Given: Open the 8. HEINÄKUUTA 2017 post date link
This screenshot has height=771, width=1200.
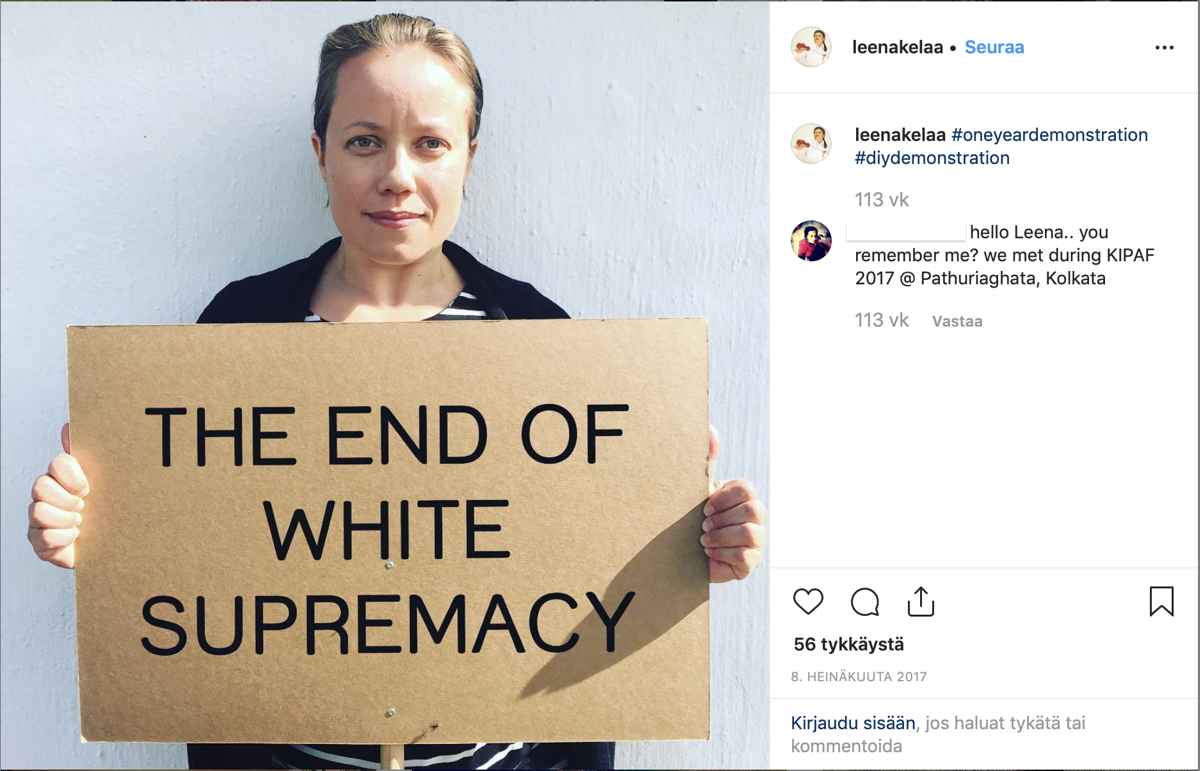Looking at the screenshot, I should coord(859,677).
